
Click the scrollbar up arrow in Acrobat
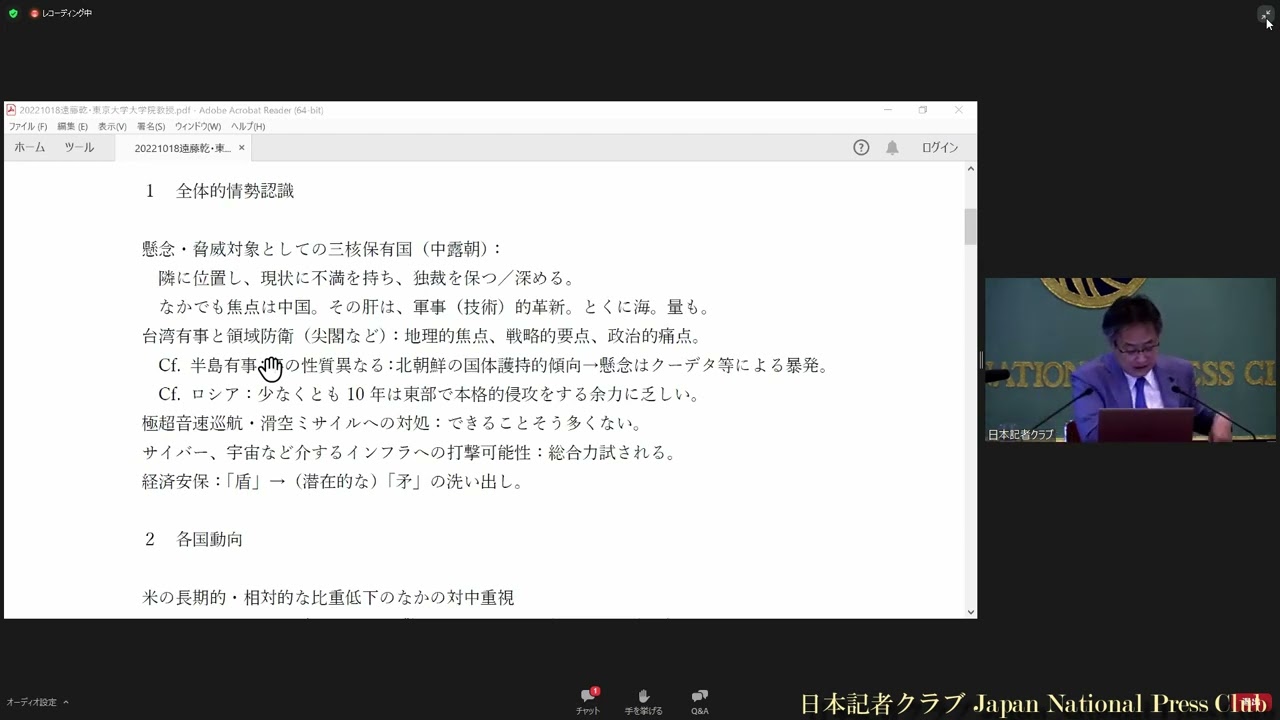tap(970, 169)
